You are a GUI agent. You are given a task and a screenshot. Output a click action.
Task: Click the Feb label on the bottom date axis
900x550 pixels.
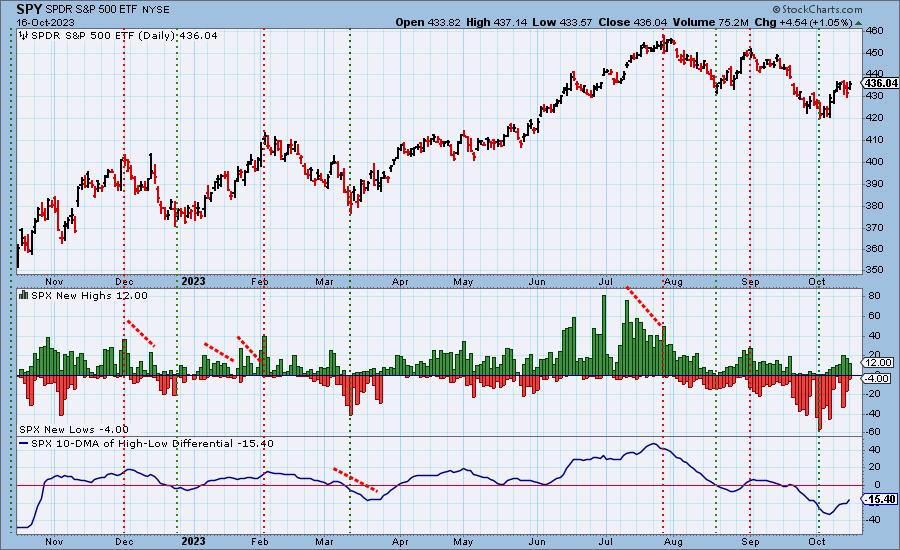pyautogui.click(x=260, y=541)
